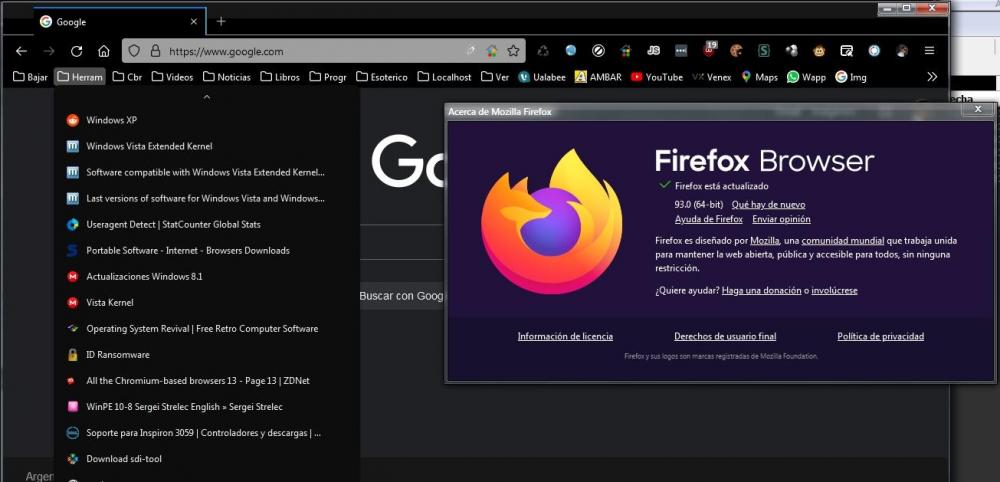Click the cookie extension icon
The image size is (1000, 482).
point(736,51)
